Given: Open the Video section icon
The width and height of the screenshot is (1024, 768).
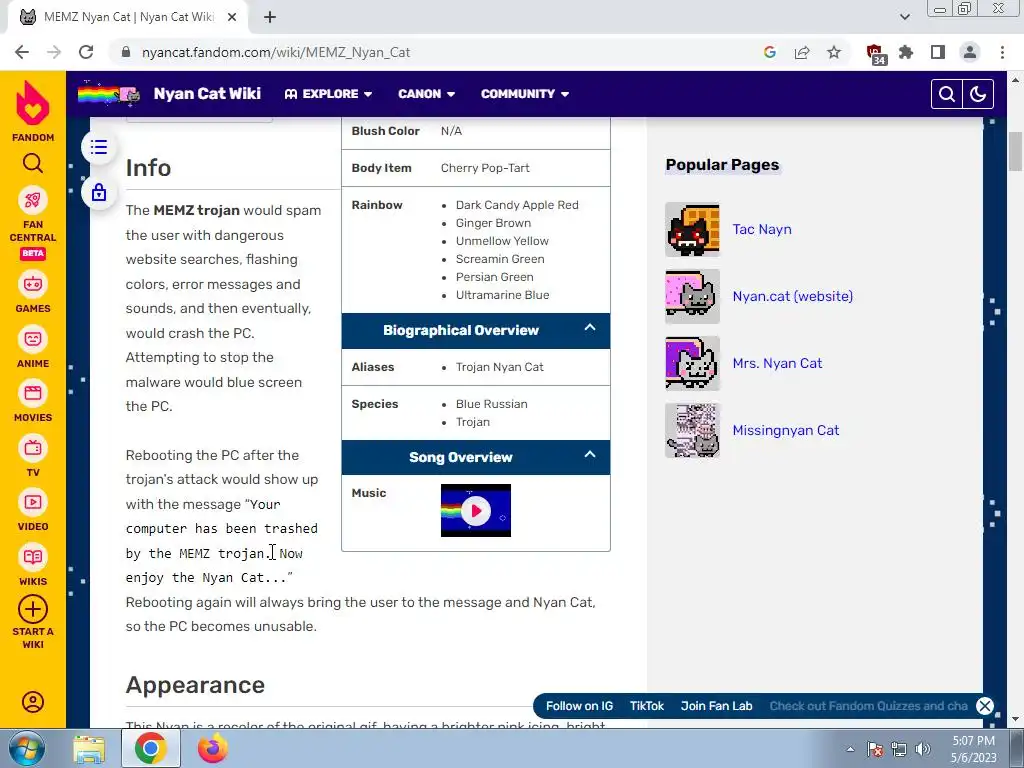Looking at the screenshot, I should (x=33, y=502).
